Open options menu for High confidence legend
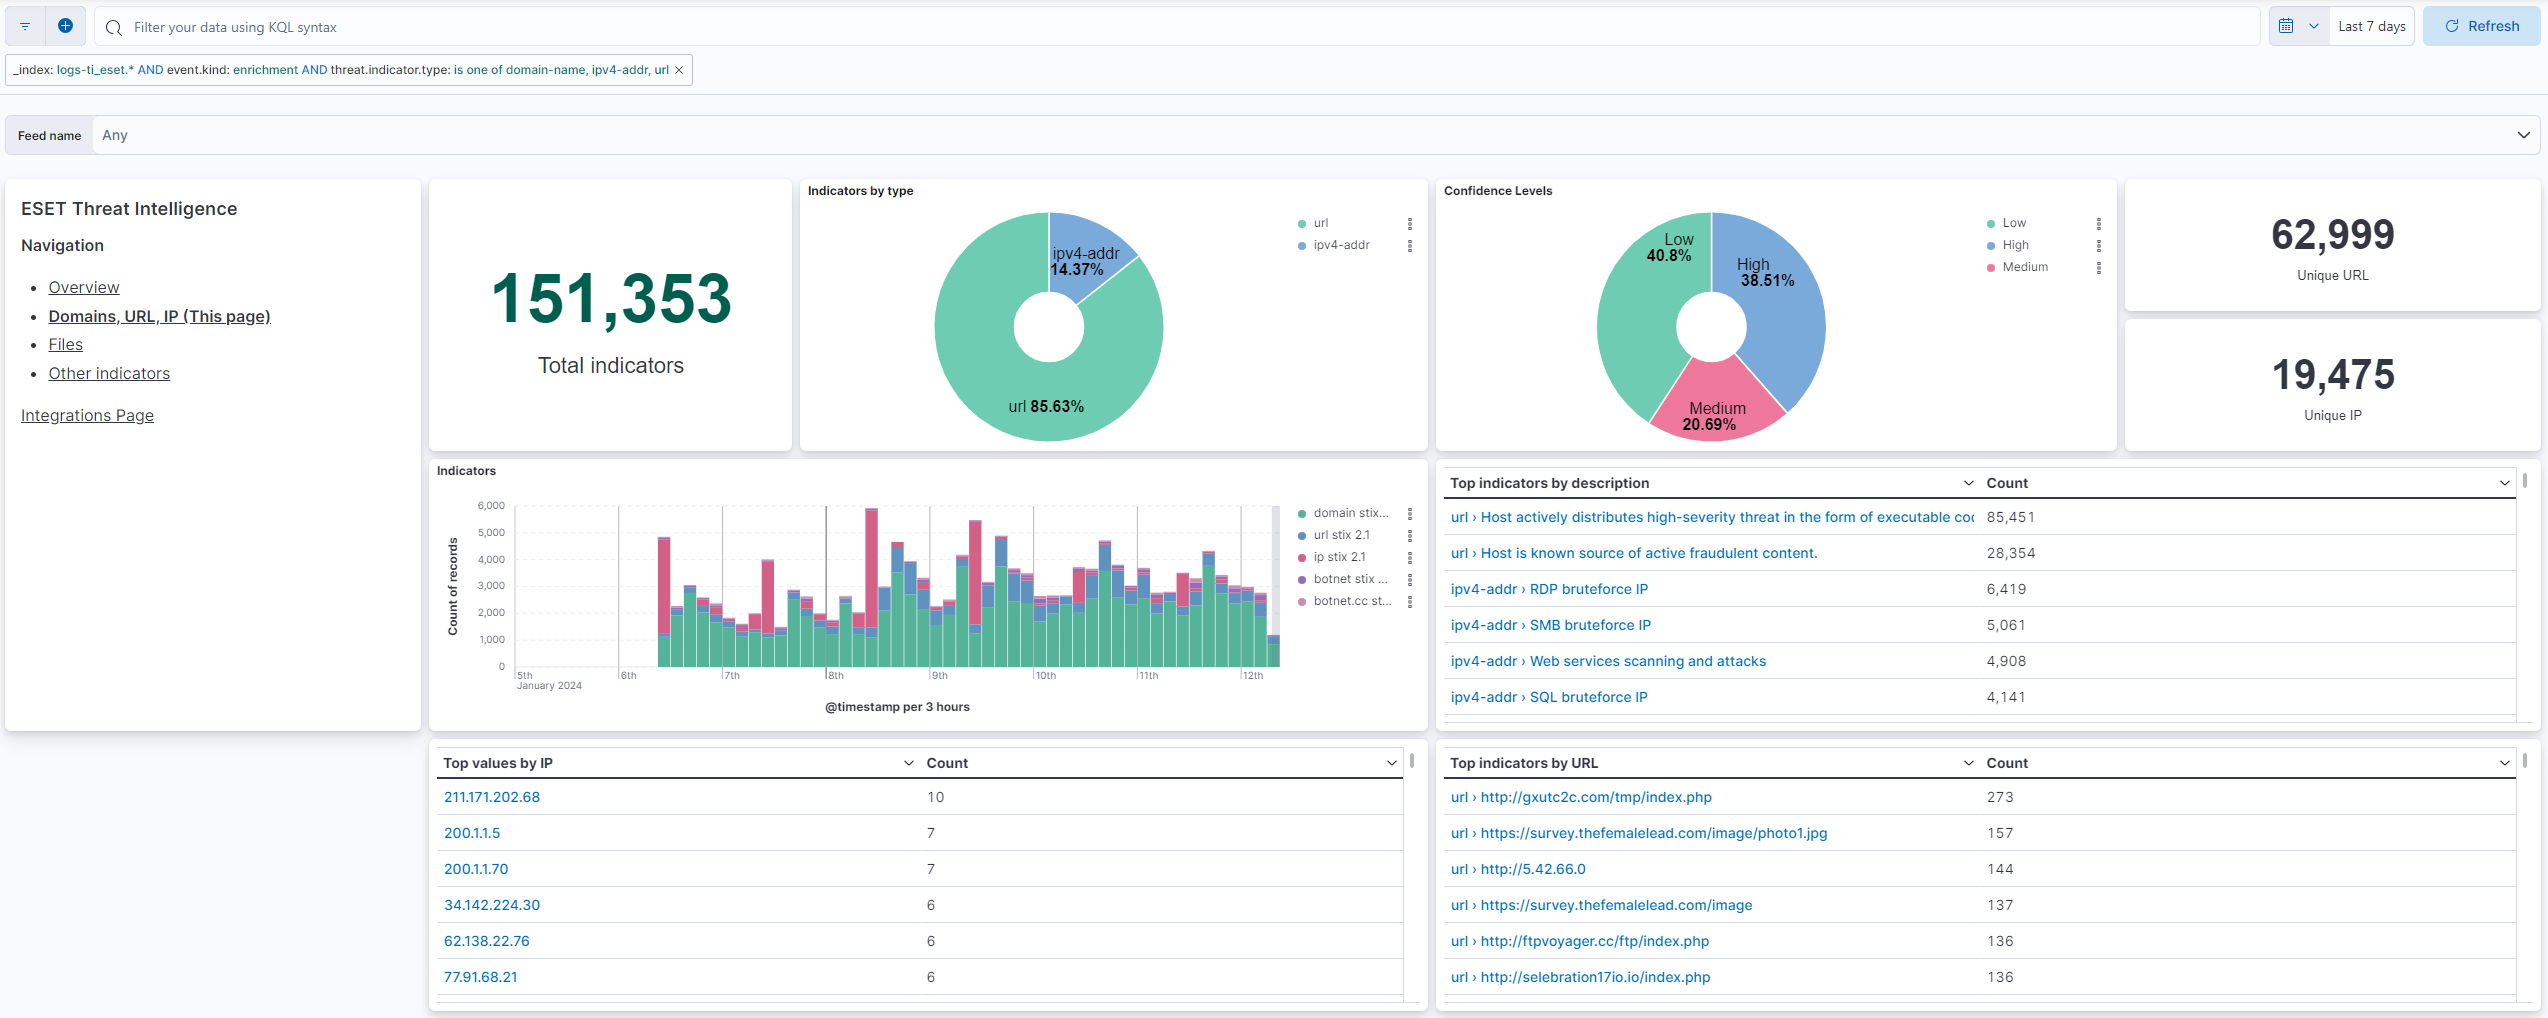 point(2099,246)
